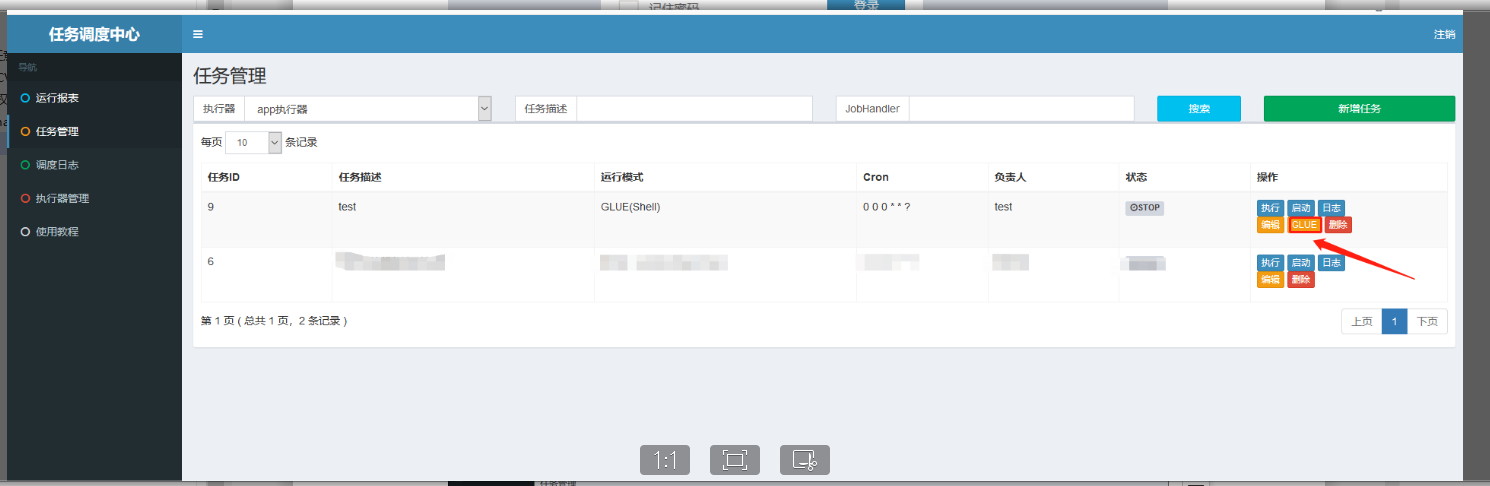Focus the 任务描述 search field
Image resolution: width=1490 pixels, height=486 pixels.
click(x=694, y=108)
